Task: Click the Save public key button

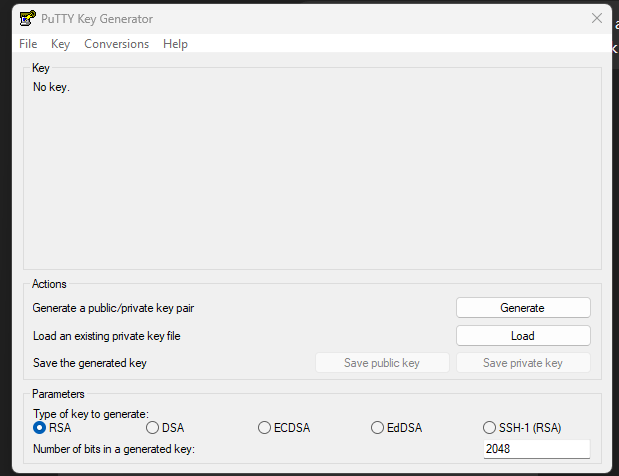Action: [382, 363]
